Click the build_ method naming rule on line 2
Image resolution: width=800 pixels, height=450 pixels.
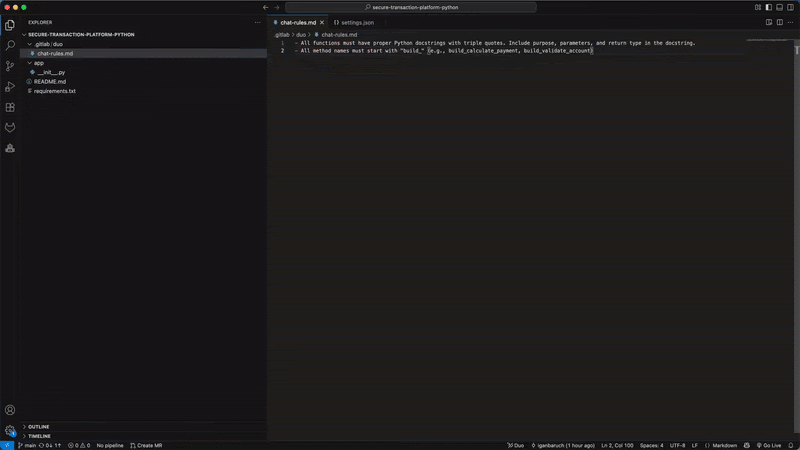click(443, 51)
